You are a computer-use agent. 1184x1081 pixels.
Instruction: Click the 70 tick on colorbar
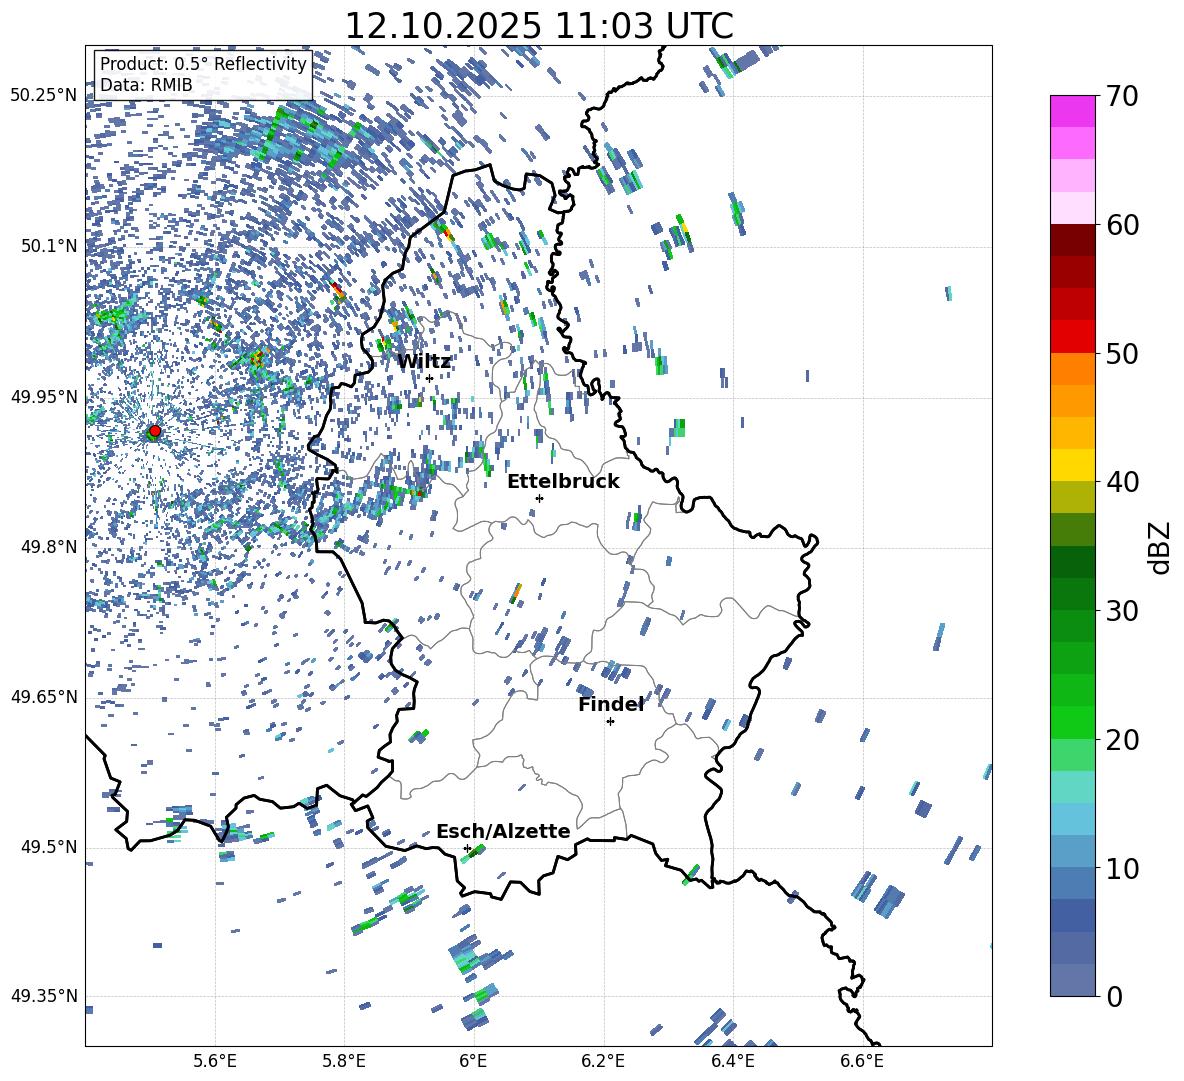pyautogui.click(x=1122, y=96)
